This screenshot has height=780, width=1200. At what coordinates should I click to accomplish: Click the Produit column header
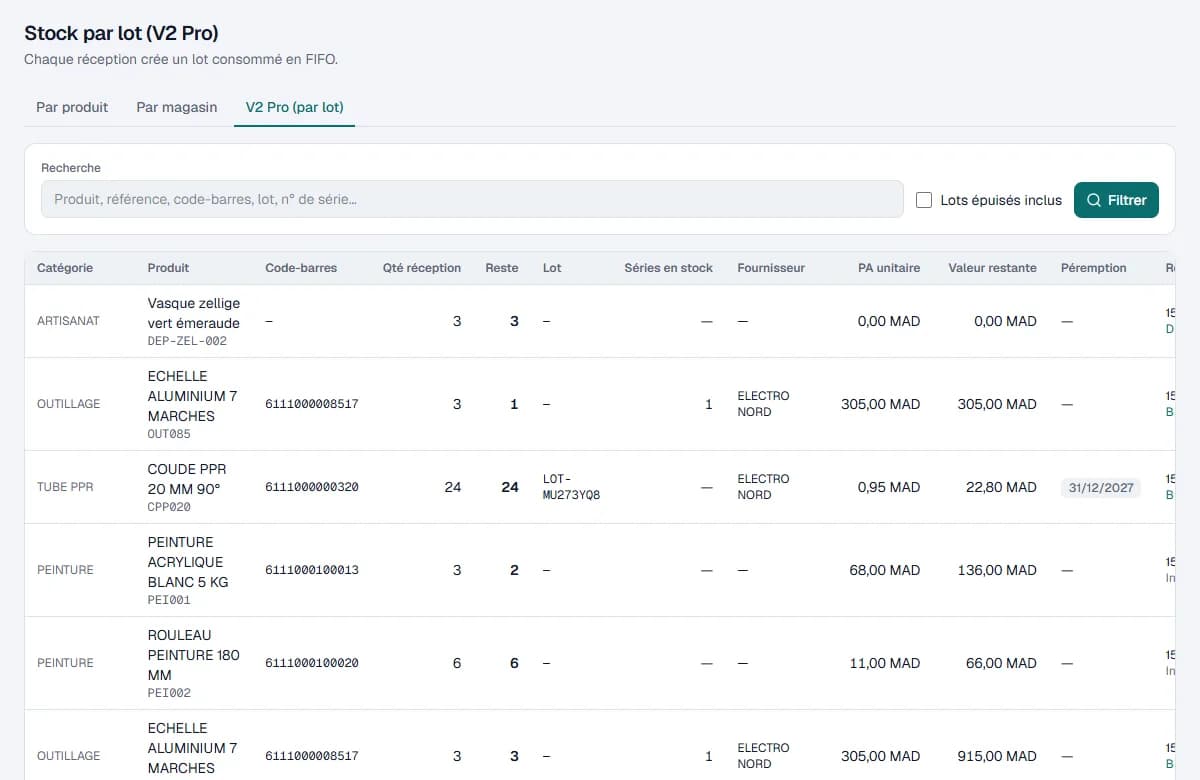coord(168,268)
